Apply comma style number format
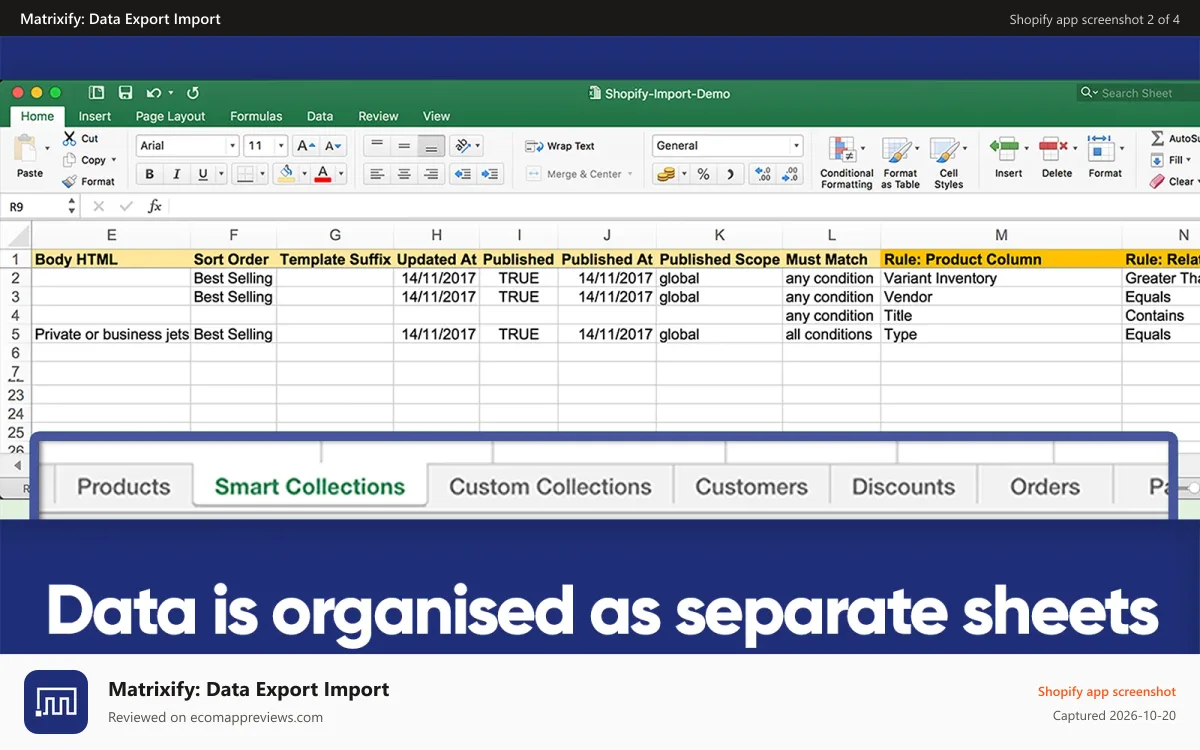 point(731,174)
